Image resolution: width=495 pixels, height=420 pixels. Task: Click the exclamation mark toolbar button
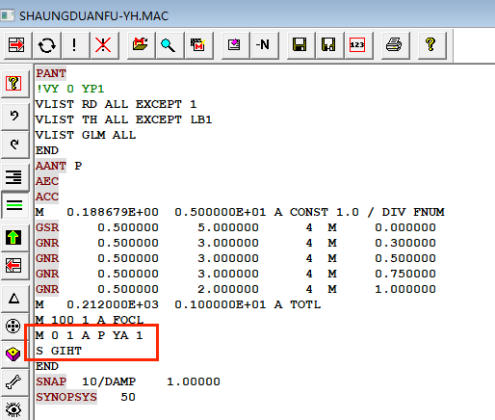point(74,45)
